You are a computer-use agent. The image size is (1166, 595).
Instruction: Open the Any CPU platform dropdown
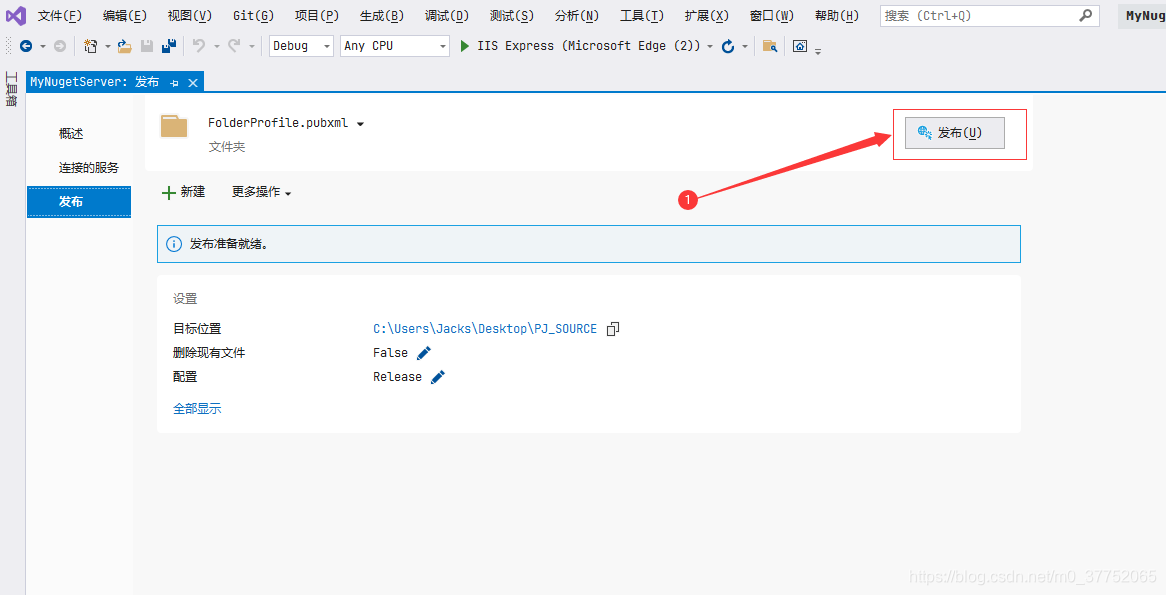(395, 46)
